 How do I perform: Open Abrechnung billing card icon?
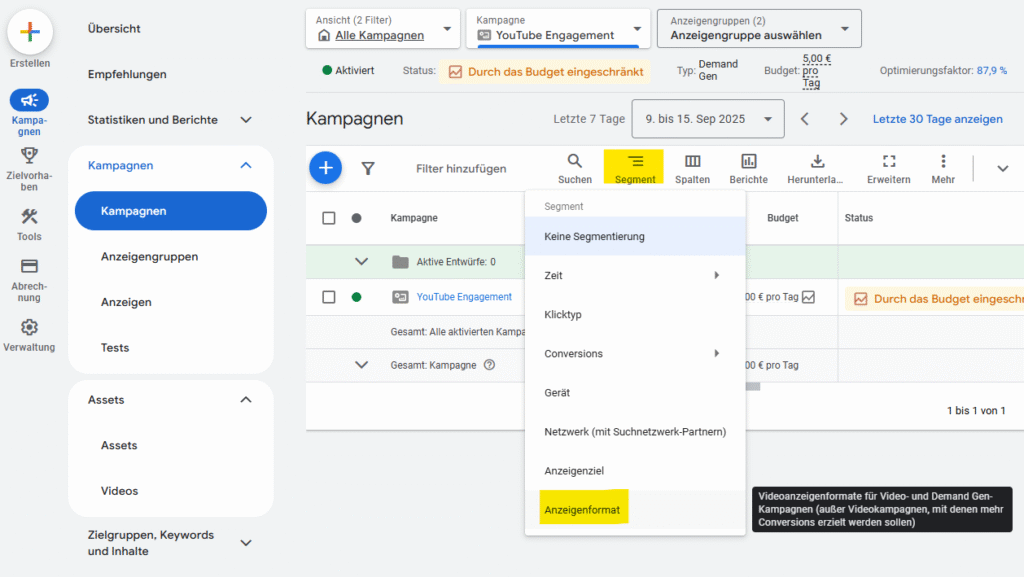(x=29, y=266)
